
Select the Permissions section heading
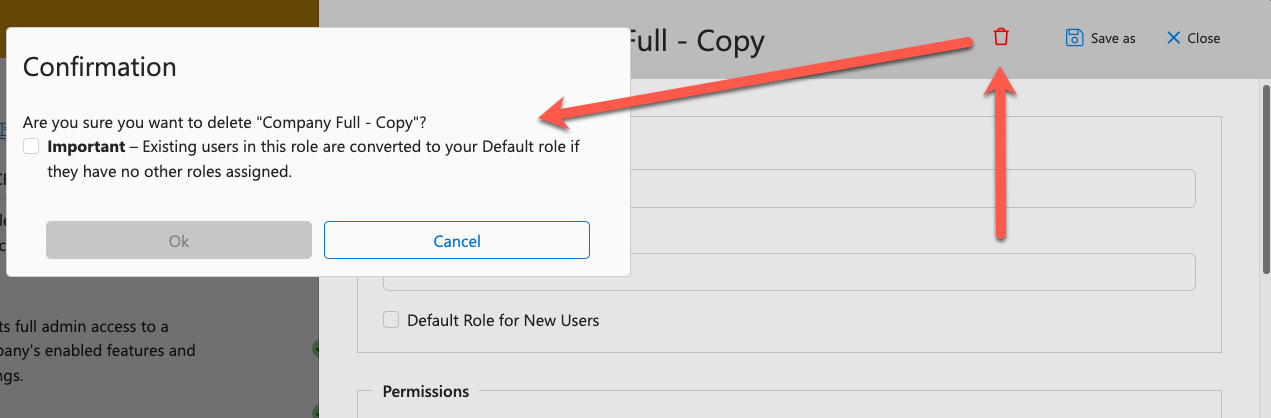(426, 391)
